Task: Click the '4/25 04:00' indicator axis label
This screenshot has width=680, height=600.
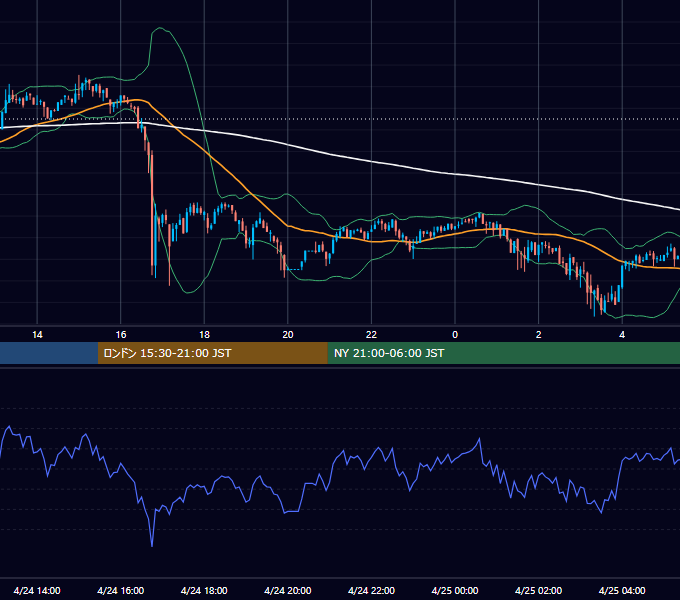Action: tap(622, 590)
